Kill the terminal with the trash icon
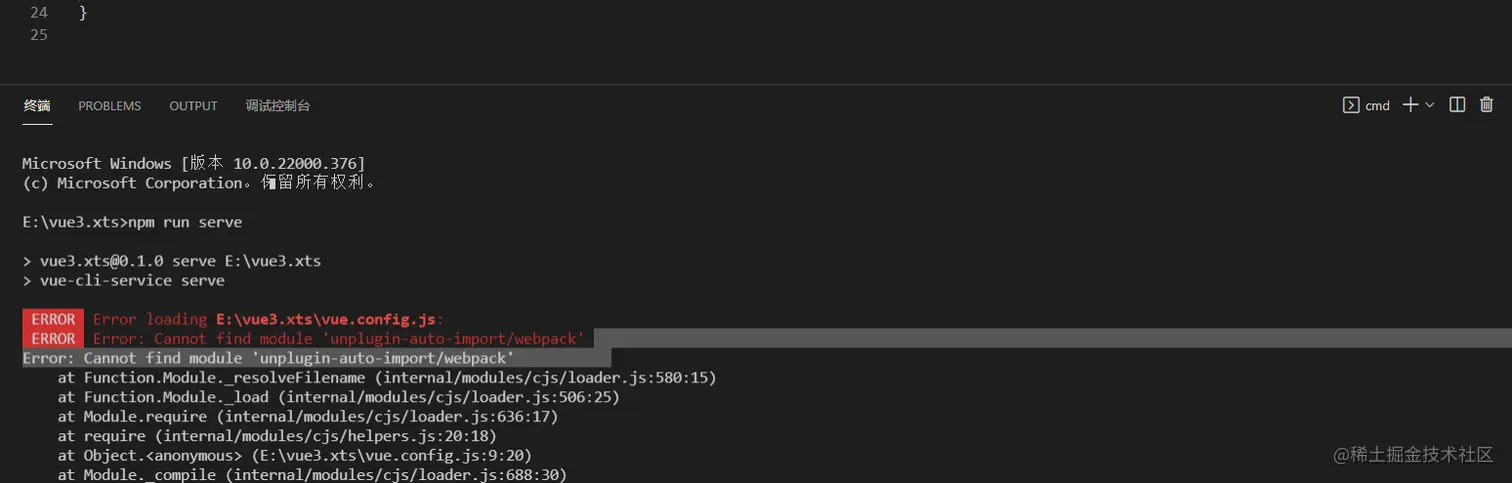The width and height of the screenshot is (1512, 483). (x=1487, y=105)
